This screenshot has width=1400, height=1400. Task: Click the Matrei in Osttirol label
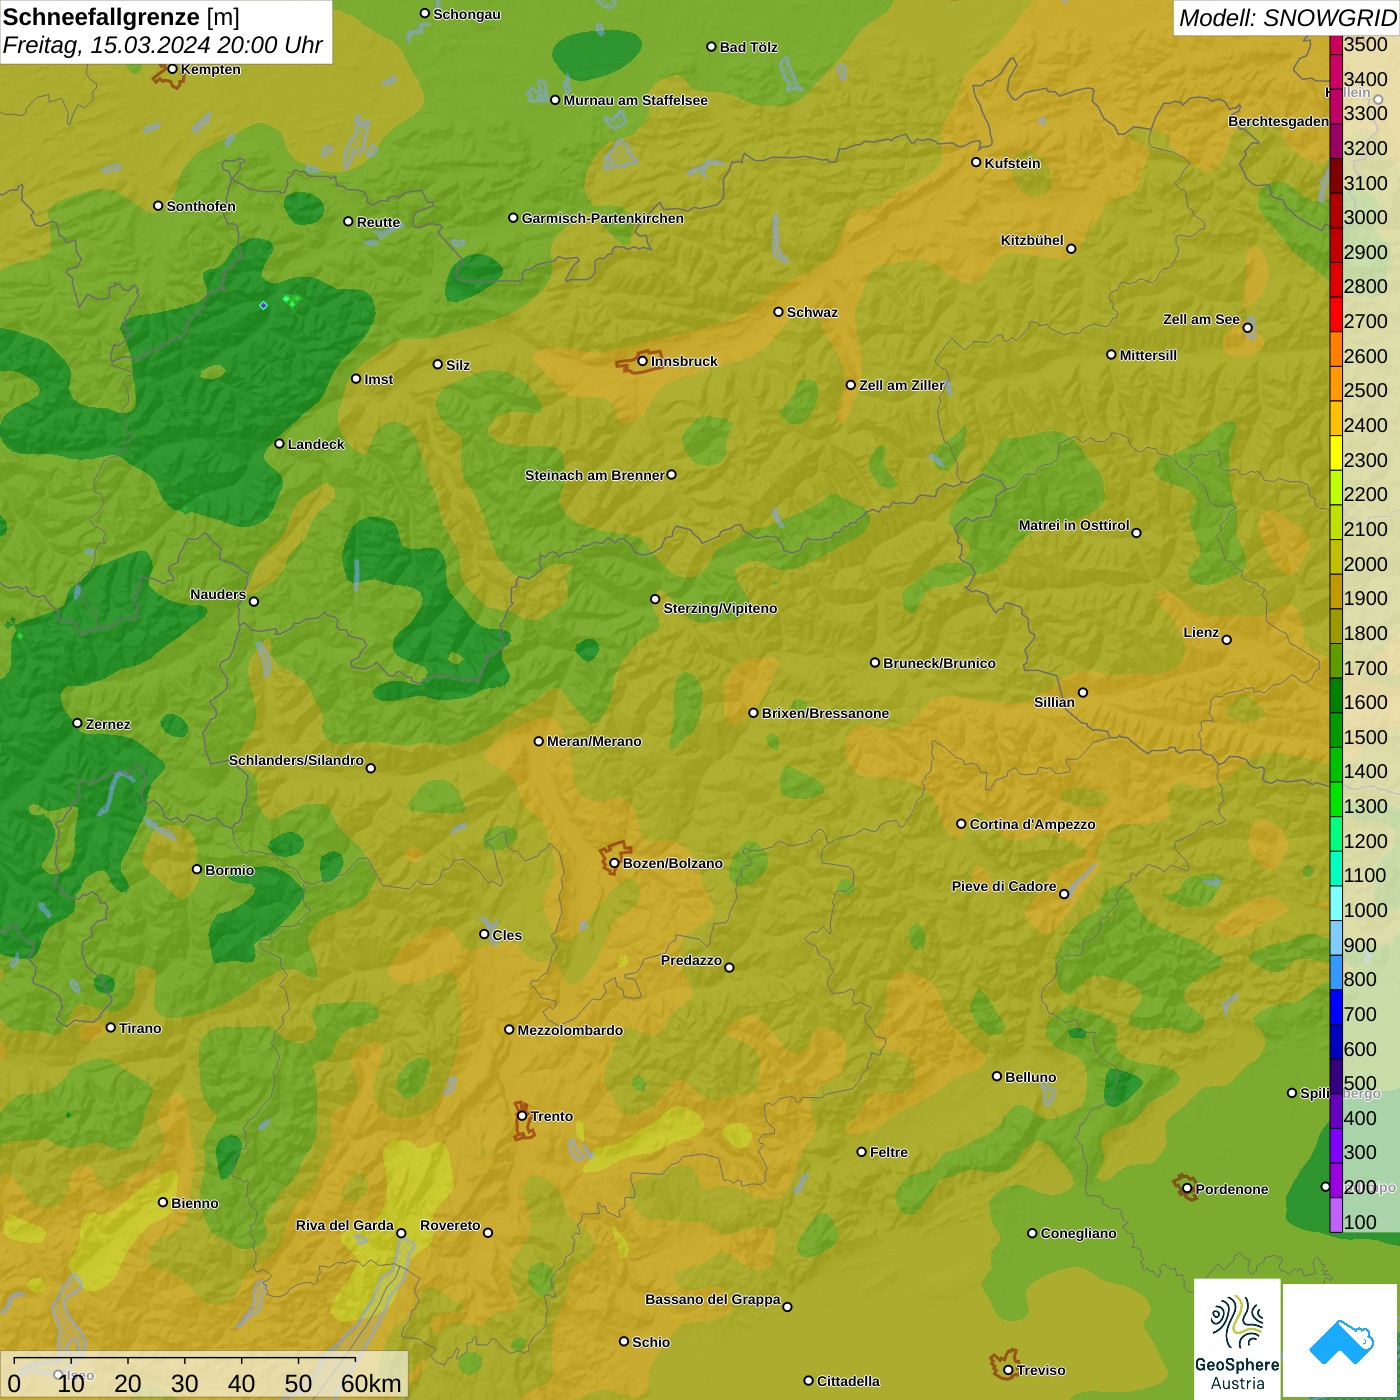1074,525
